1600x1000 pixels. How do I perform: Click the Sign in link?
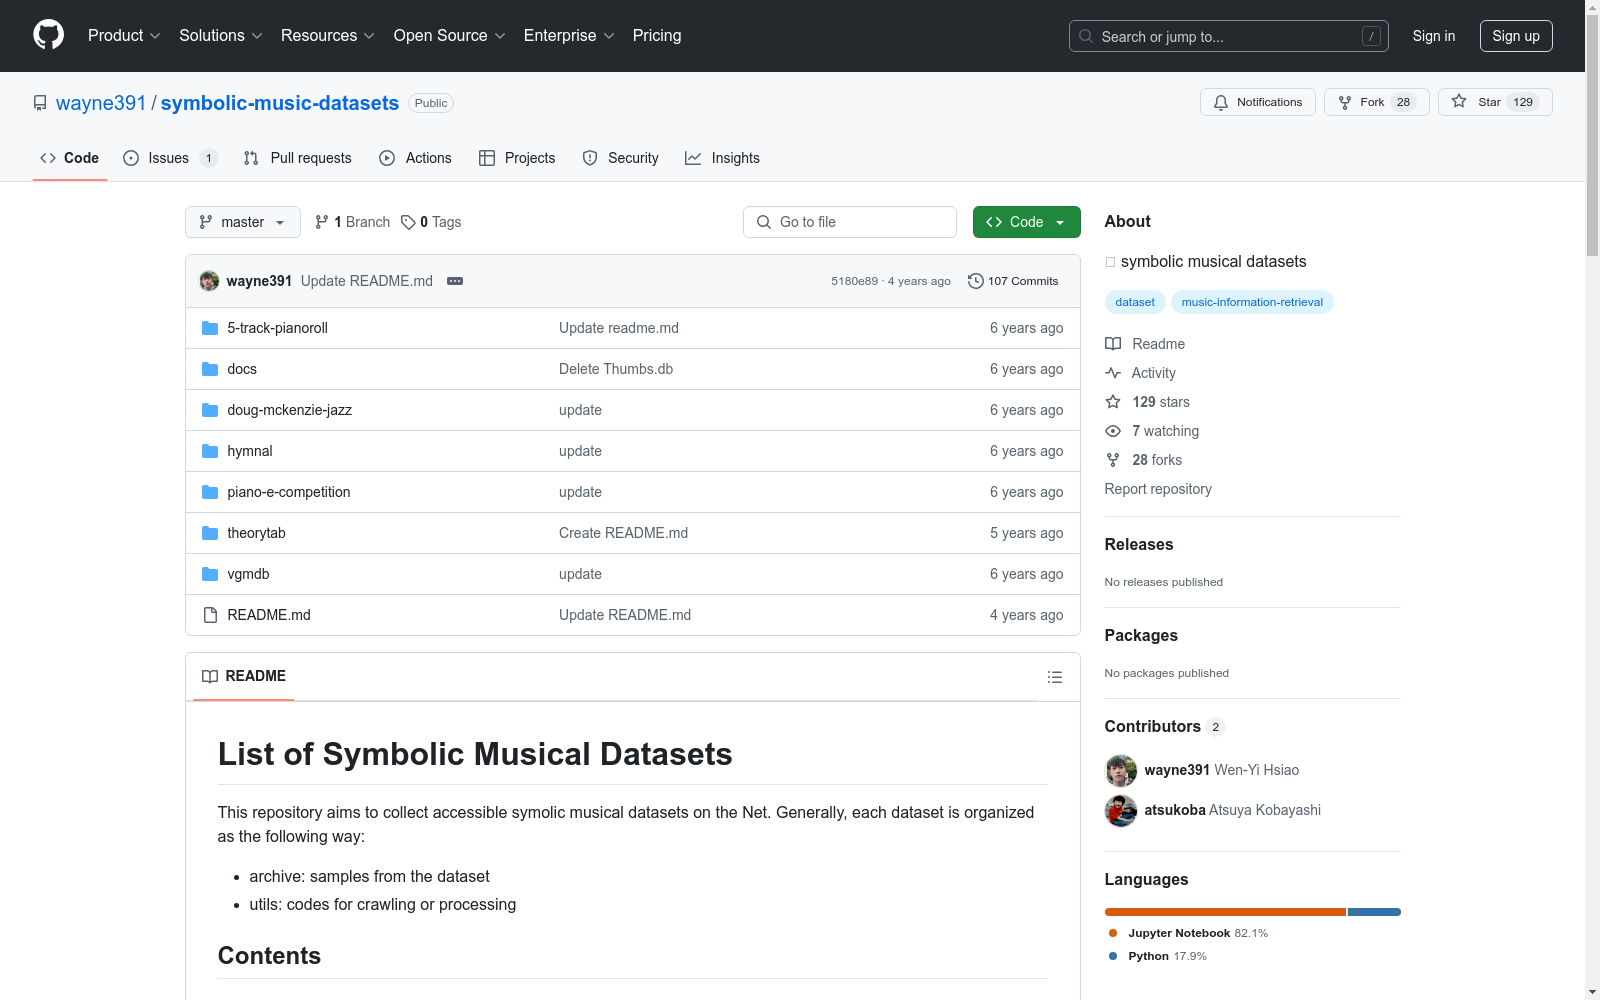(x=1434, y=36)
